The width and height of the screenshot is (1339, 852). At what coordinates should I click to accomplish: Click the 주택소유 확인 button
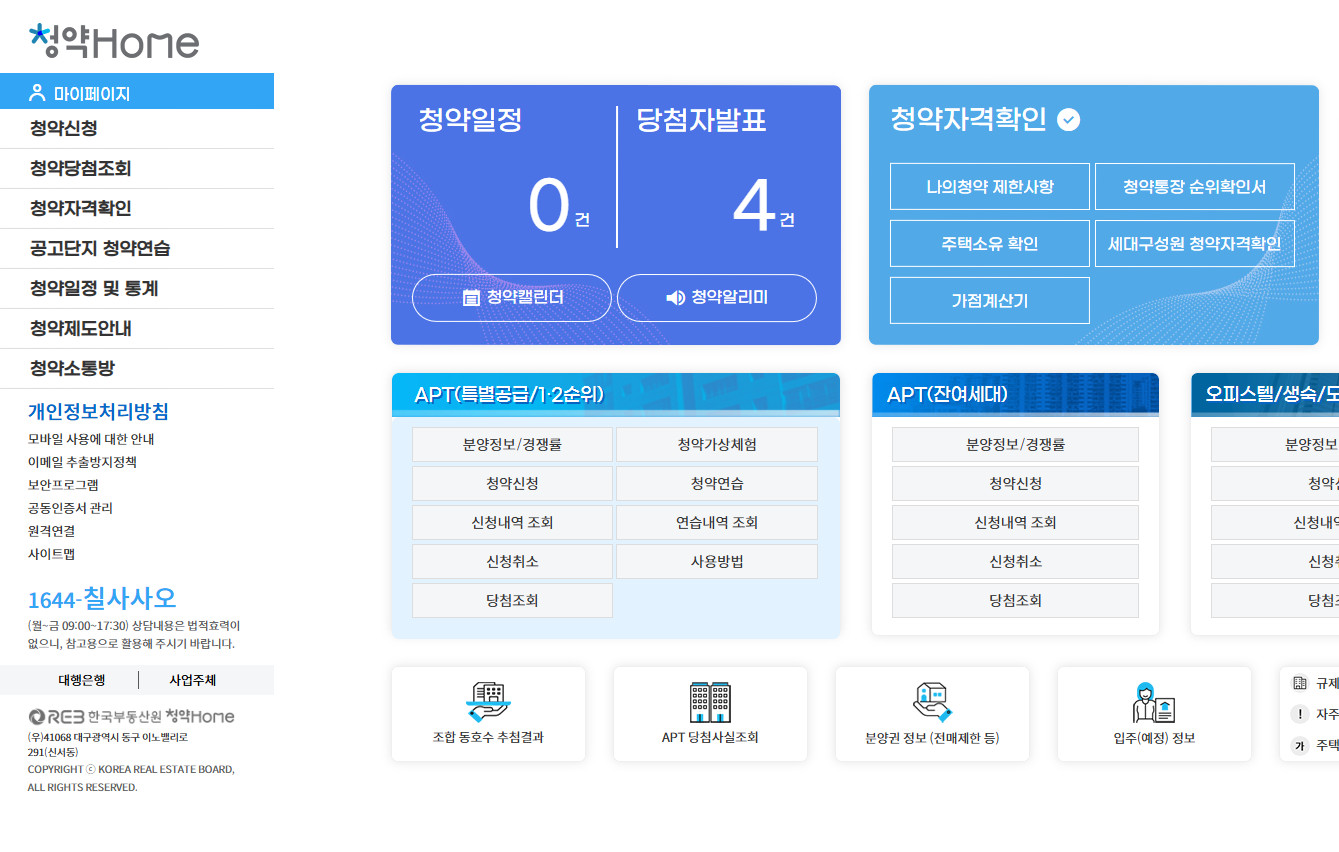(989, 243)
